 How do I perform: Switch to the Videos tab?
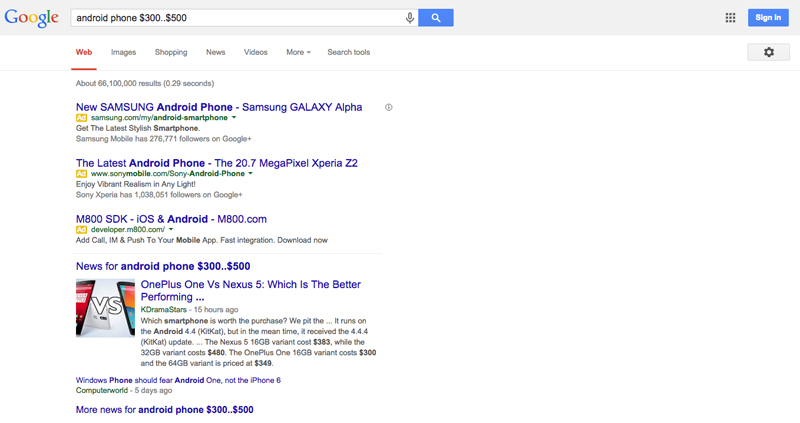256,52
